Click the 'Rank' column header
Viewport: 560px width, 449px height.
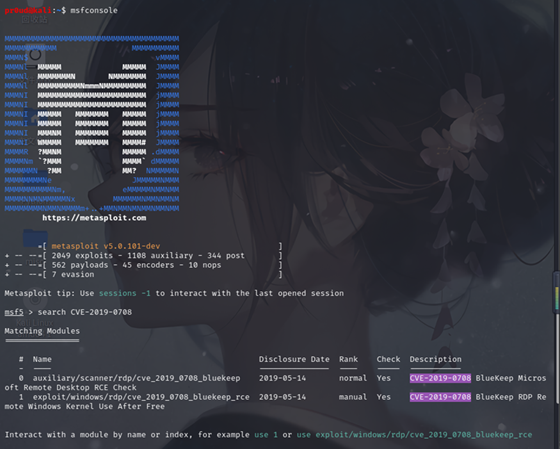coord(348,359)
